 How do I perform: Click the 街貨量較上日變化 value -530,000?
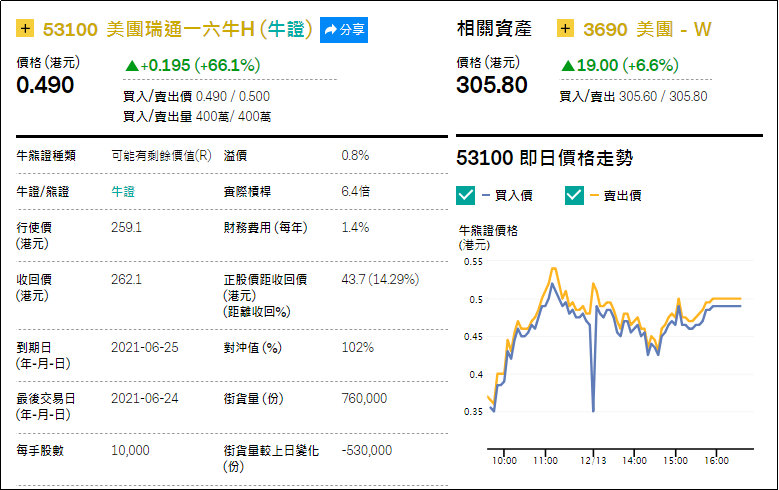pos(367,451)
